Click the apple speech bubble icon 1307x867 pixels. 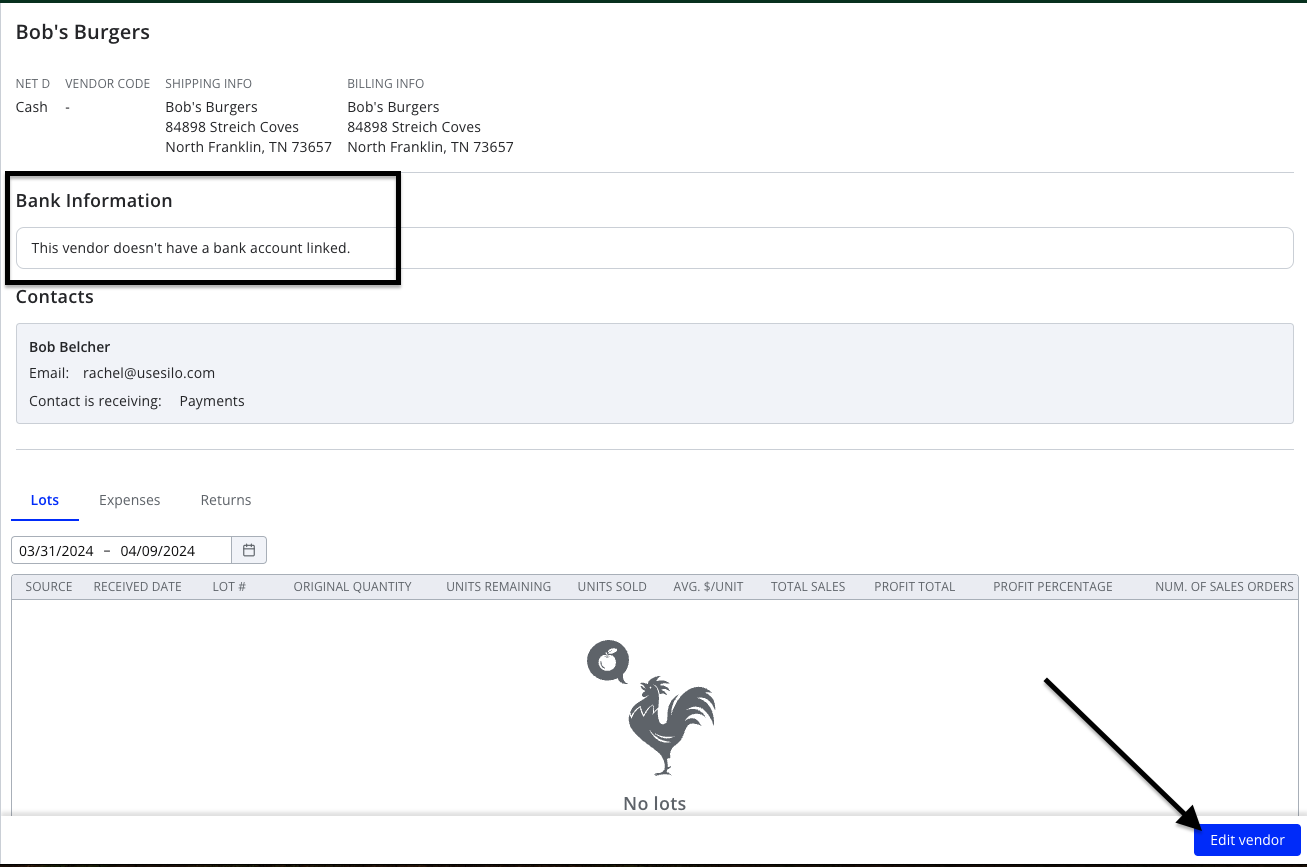click(607, 660)
